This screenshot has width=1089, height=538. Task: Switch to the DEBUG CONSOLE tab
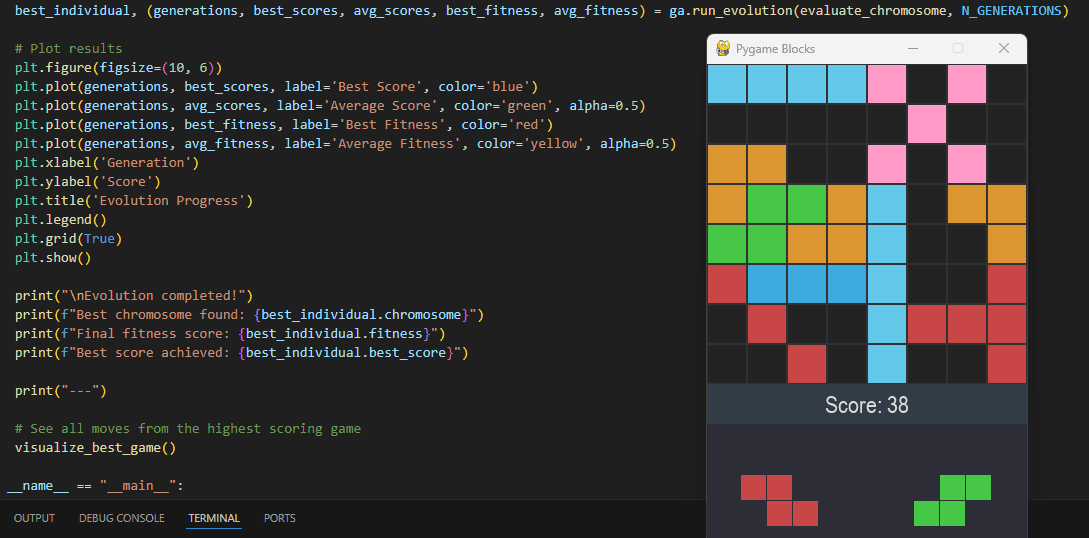coord(122,518)
